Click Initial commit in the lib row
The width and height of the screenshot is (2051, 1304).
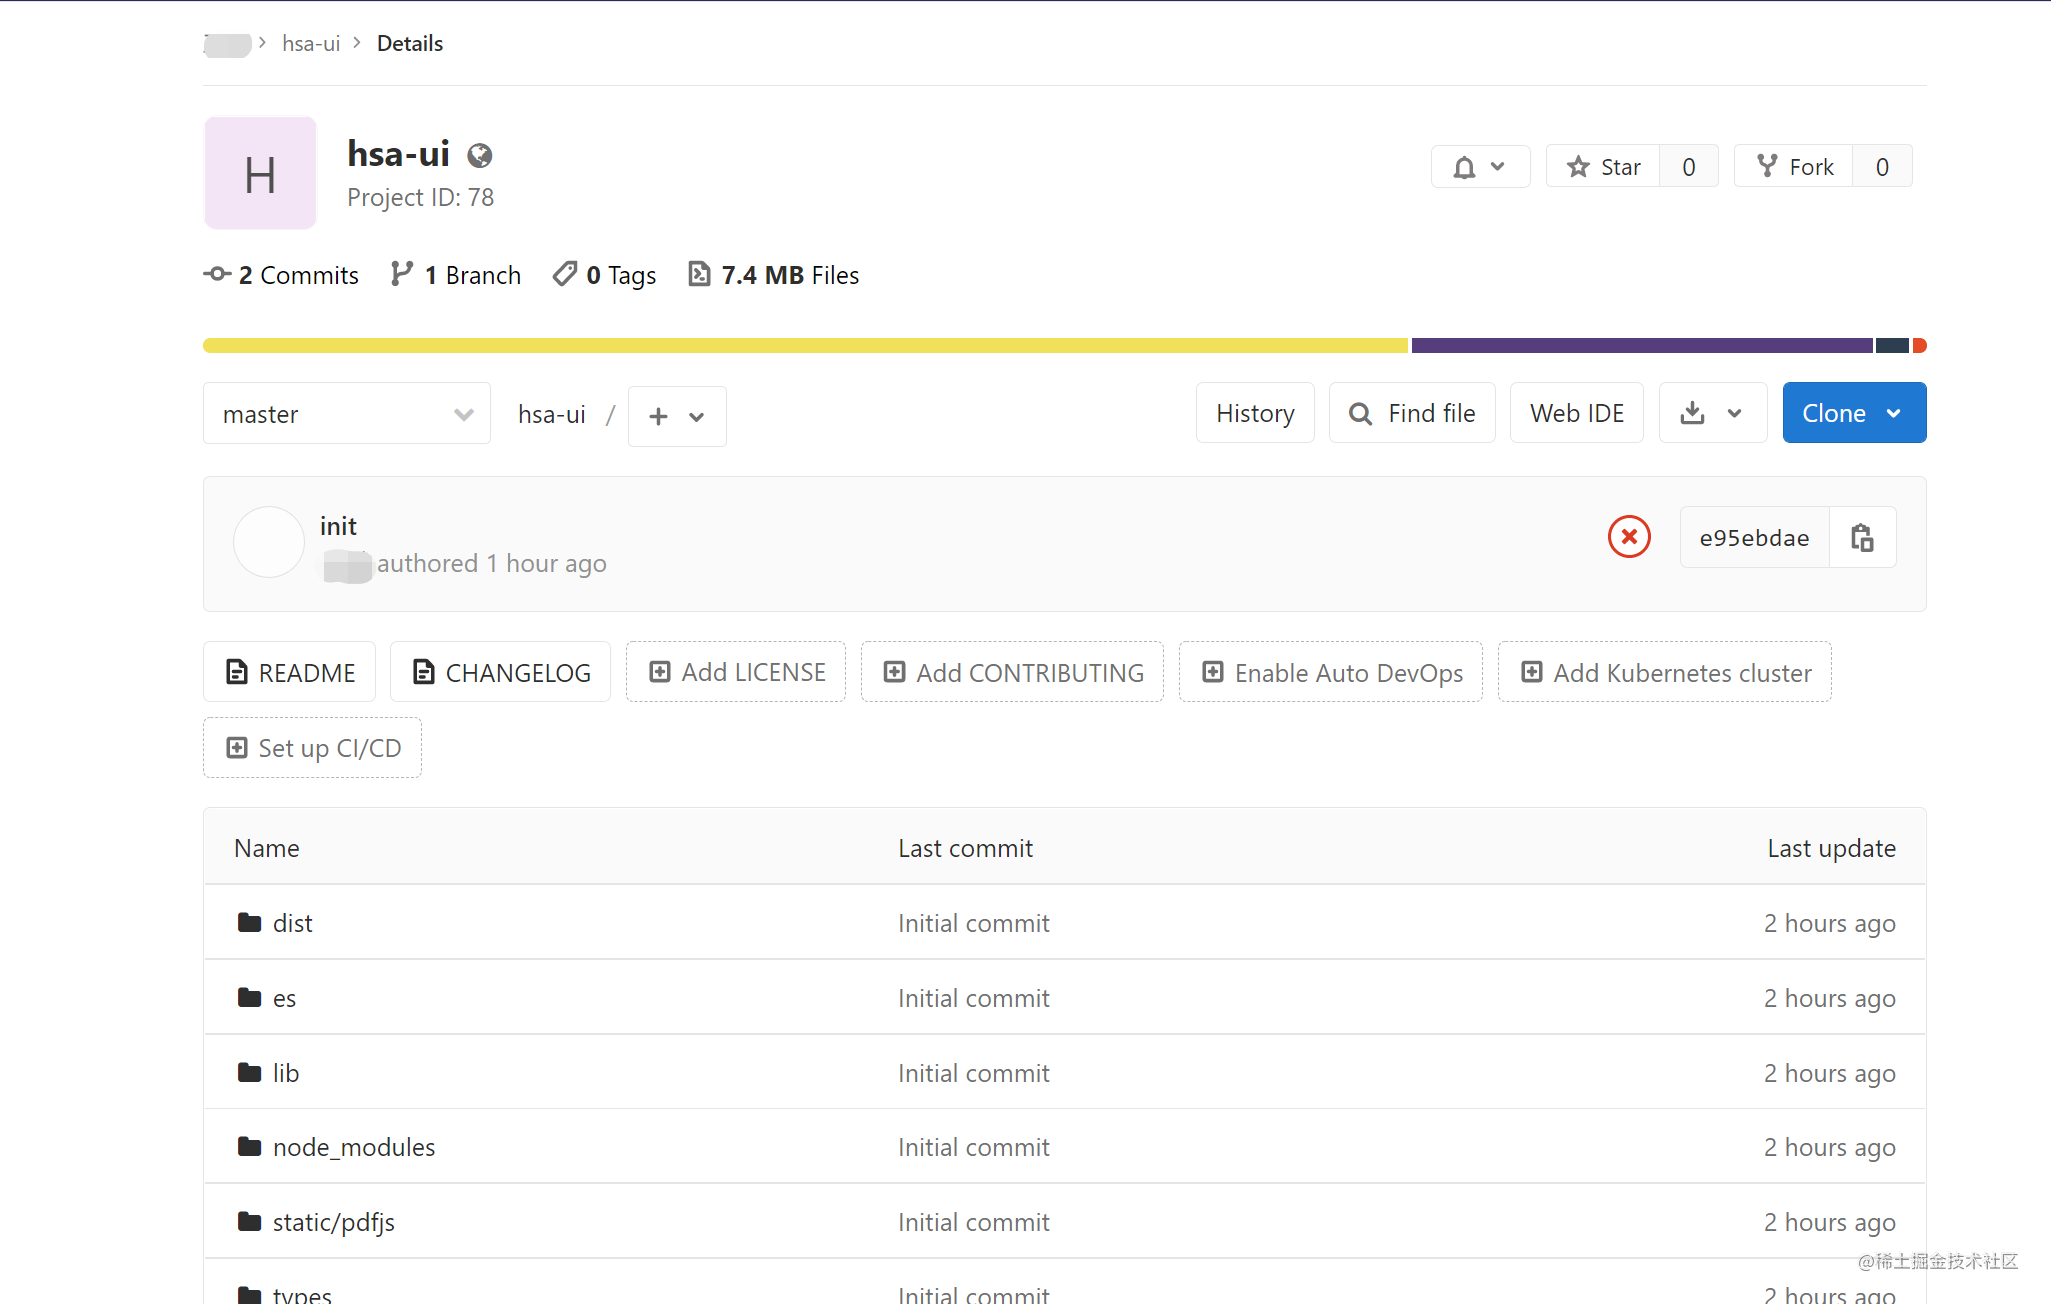pyautogui.click(x=973, y=1073)
